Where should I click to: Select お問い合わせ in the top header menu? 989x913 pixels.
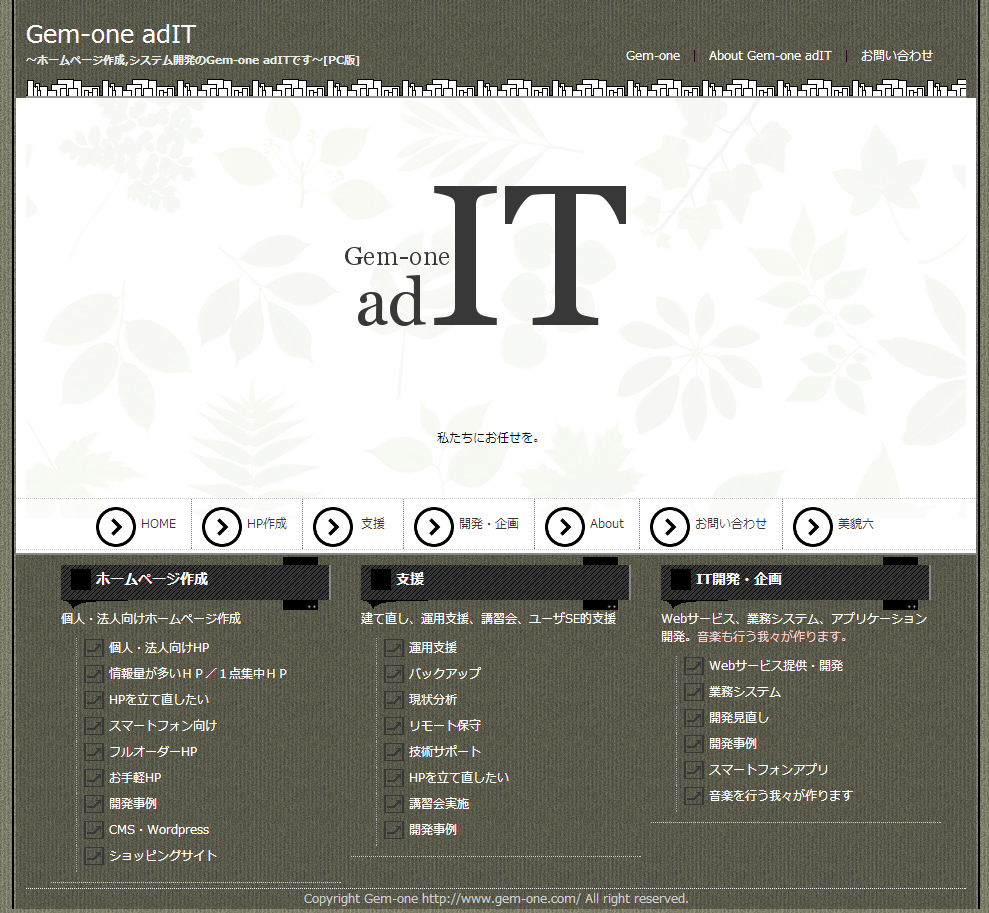click(x=896, y=56)
